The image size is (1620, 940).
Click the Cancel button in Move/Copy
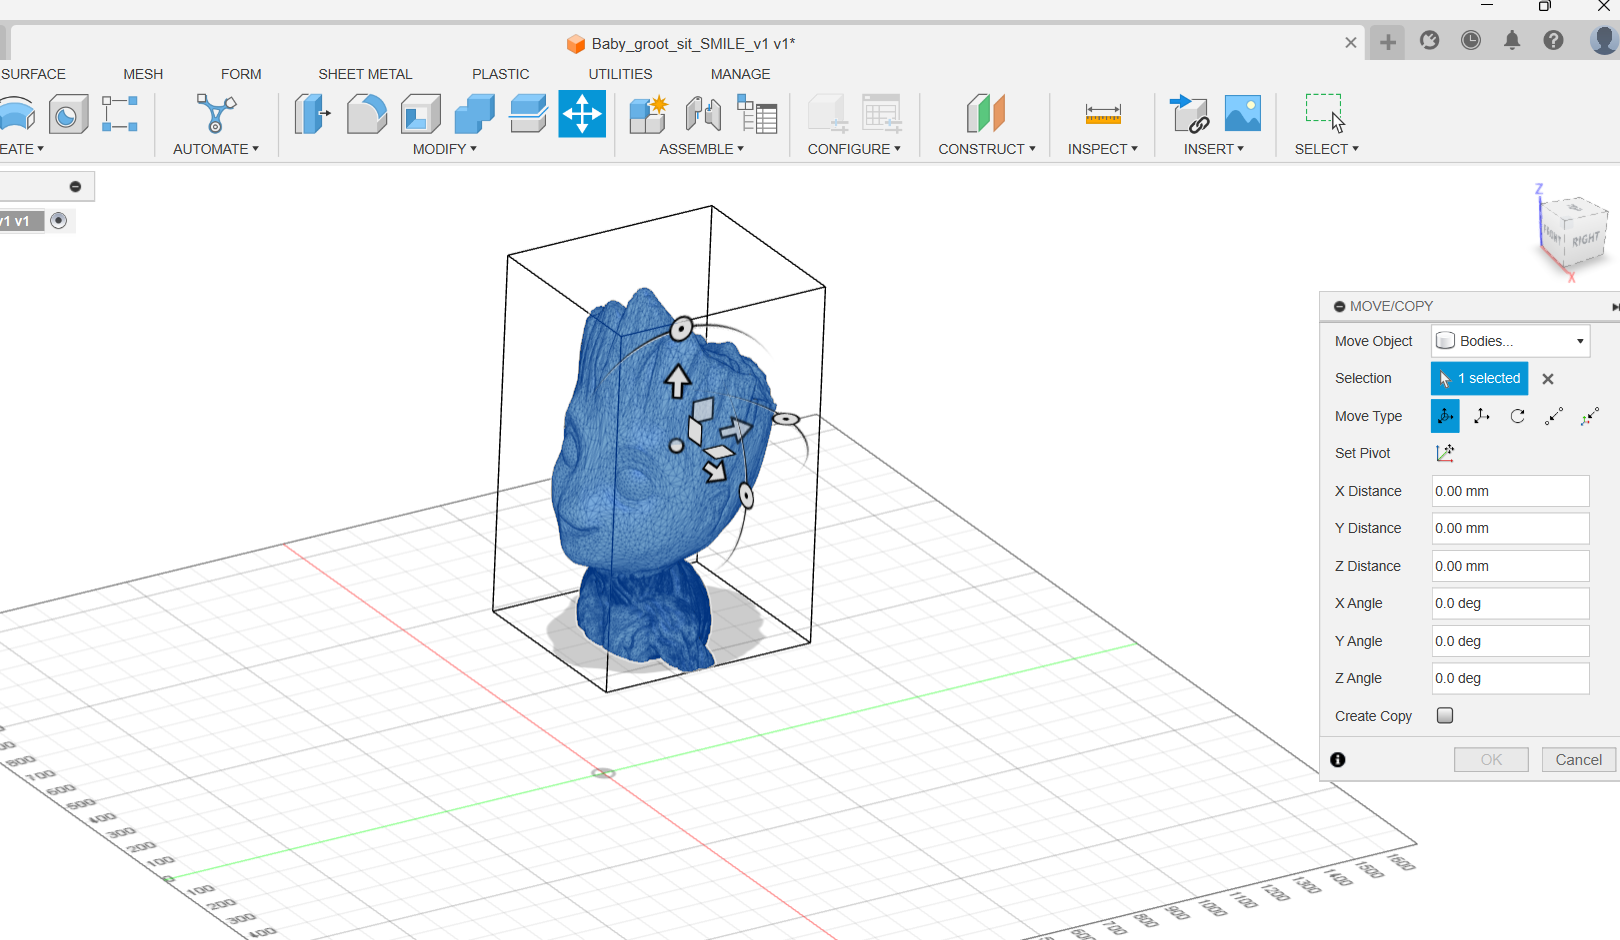click(x=1578, y=760)
